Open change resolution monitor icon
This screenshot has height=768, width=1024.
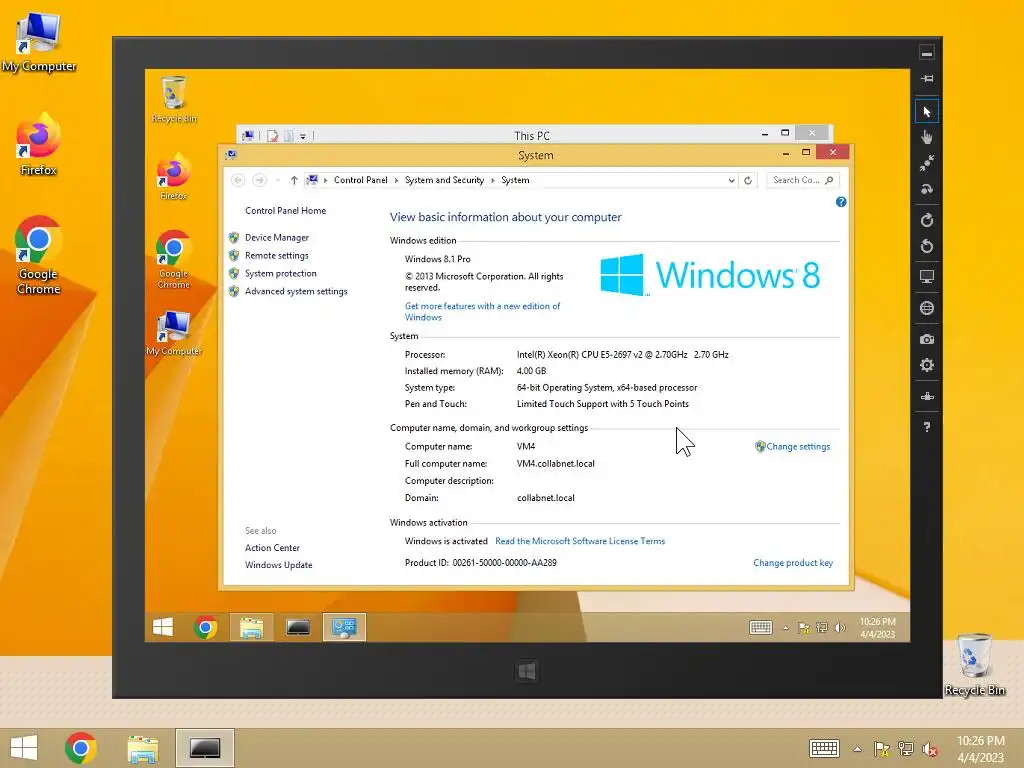[x=927, y=277]
